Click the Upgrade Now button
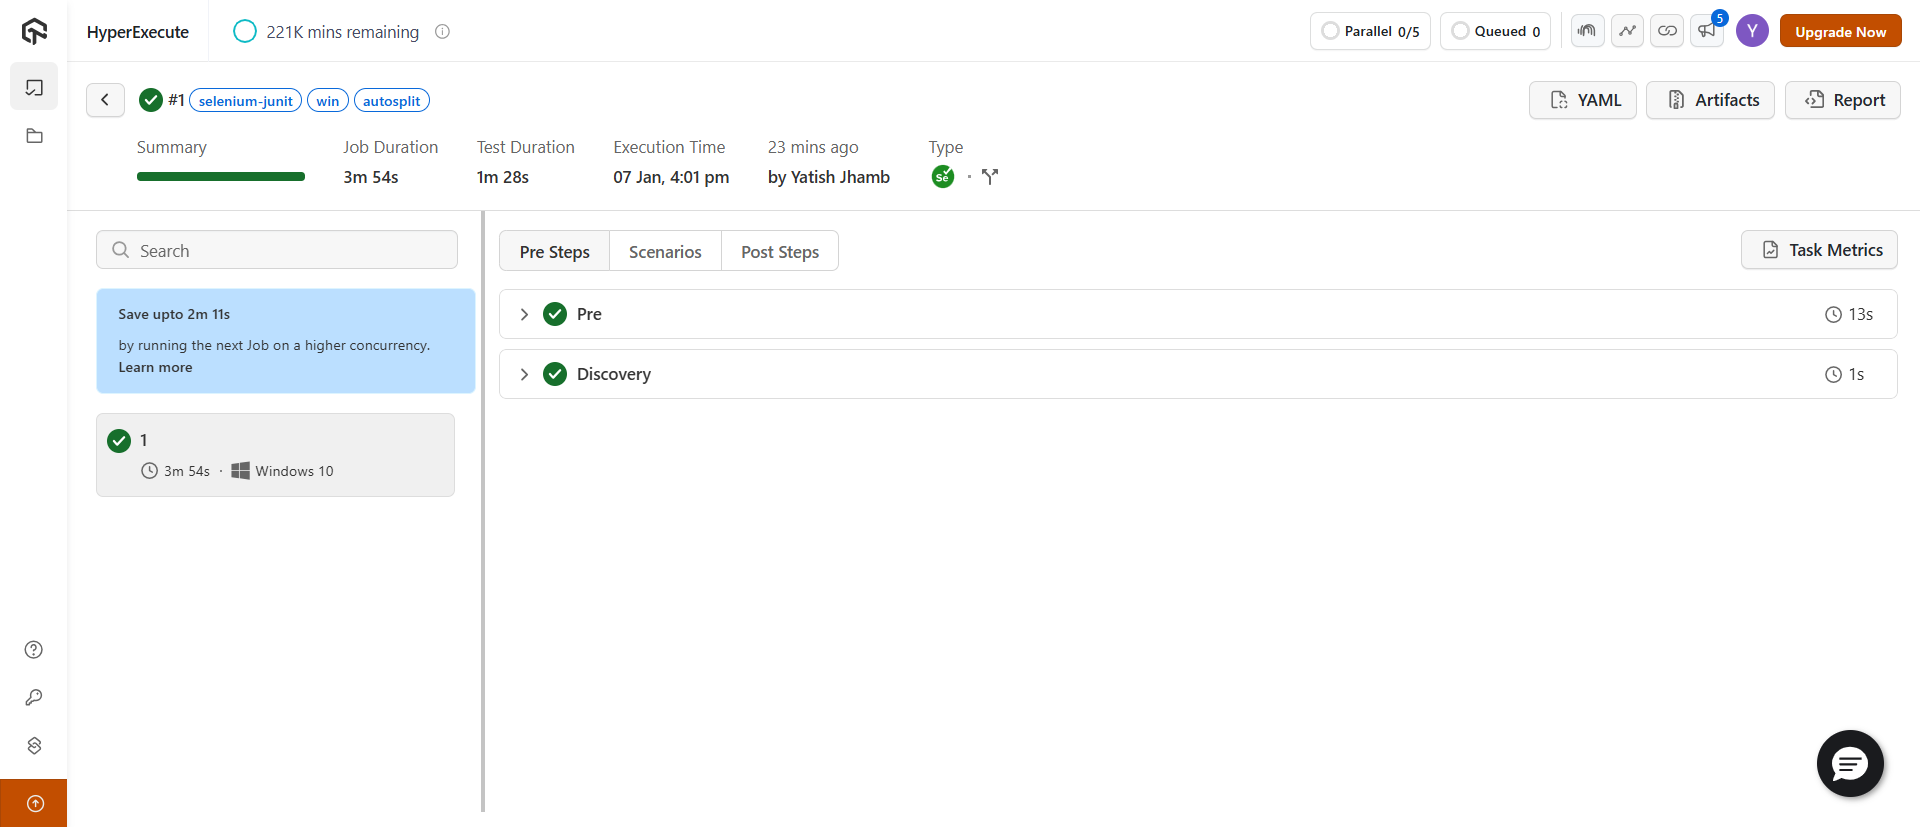The width and height of the screenshot is (1920, 827). click(x=1840, y=32)
